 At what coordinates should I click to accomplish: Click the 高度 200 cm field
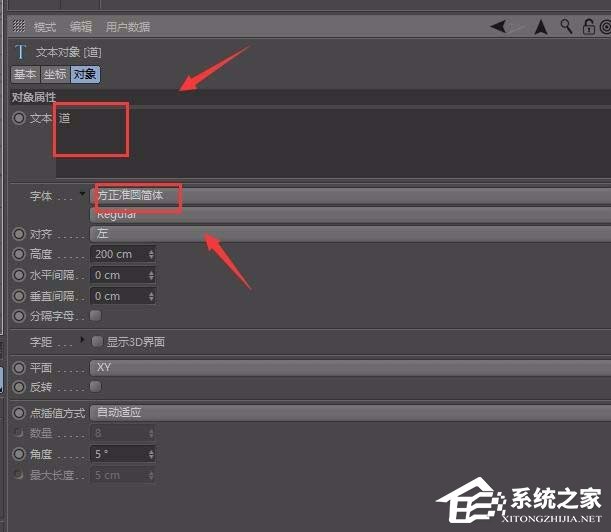(x=119, y=254)
